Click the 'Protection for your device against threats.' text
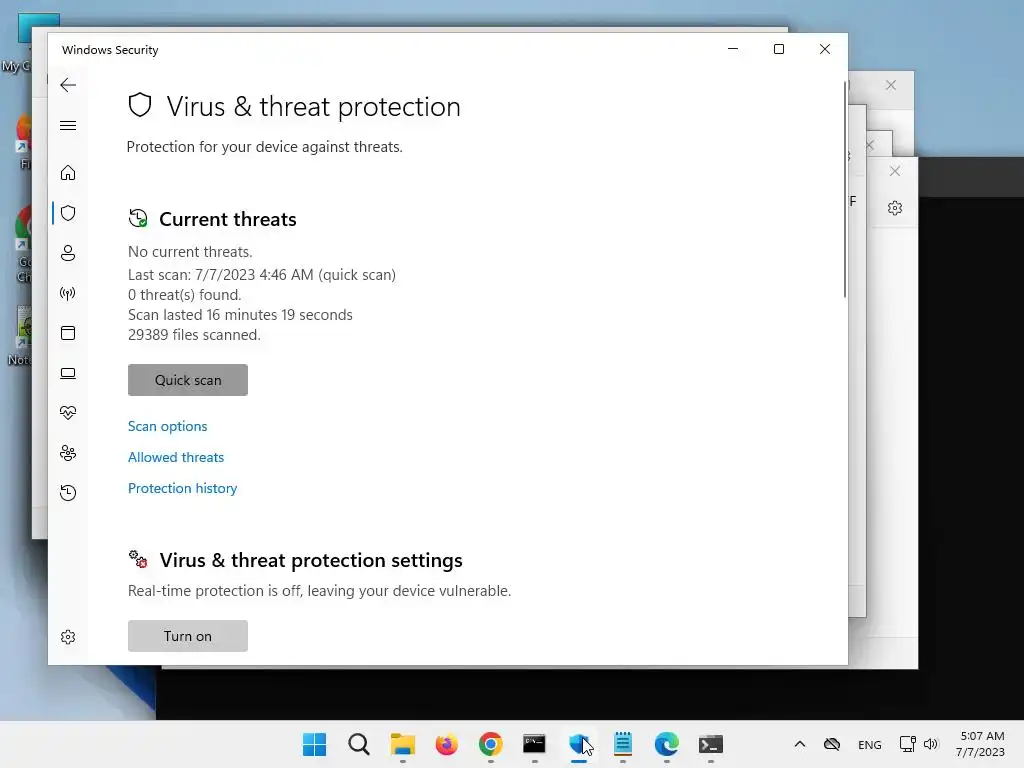 [x=264, y=147]
